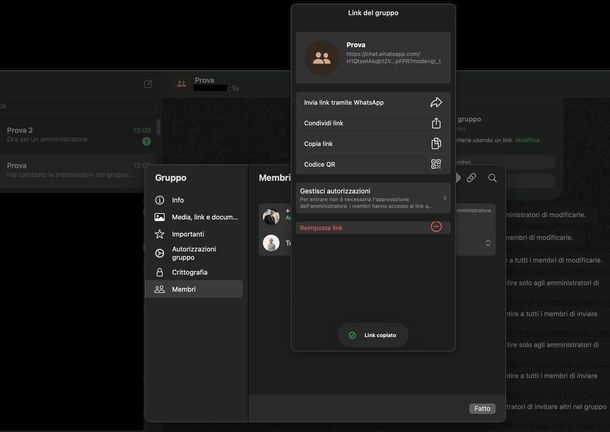The height and width of the screenshot is (432, 610).
Task: Open the QR code icon in Codice QR row
Action: point(436,164)
